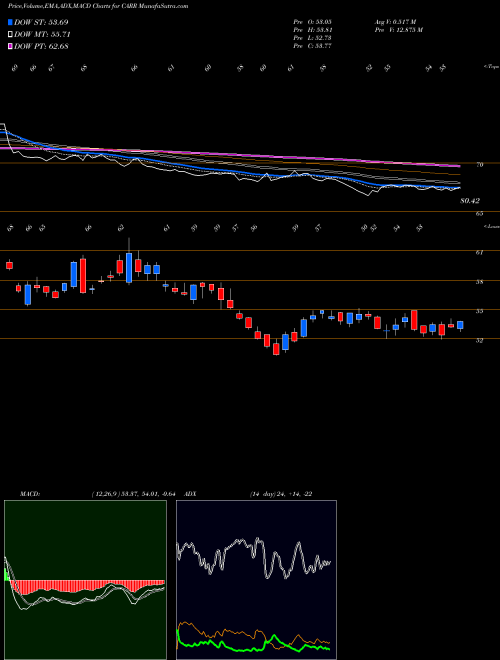Click the "ADX" panel heading

coord(190,494)
